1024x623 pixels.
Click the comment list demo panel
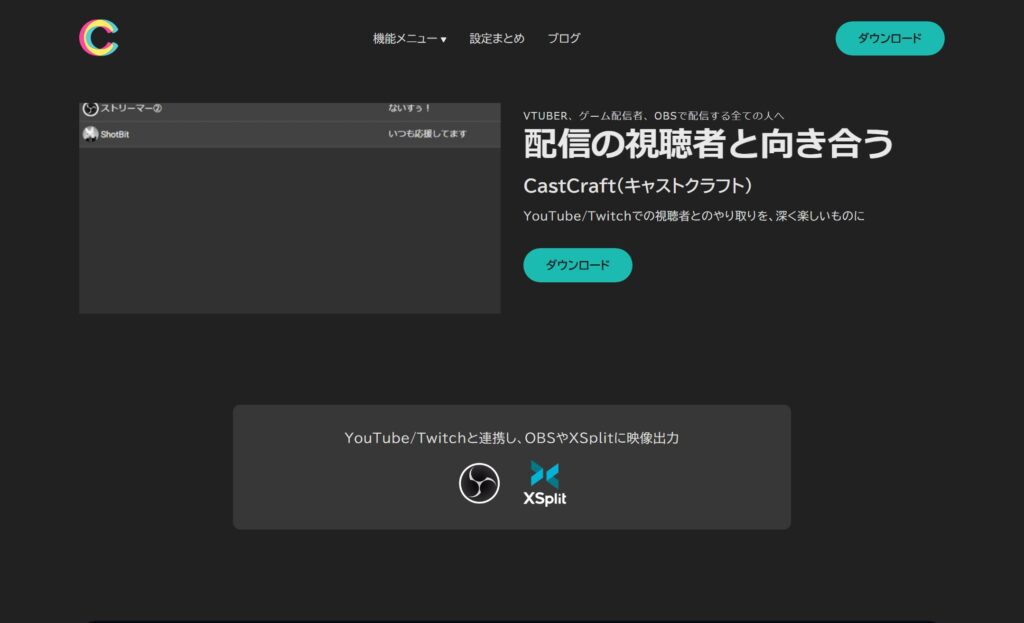point(290,208)
